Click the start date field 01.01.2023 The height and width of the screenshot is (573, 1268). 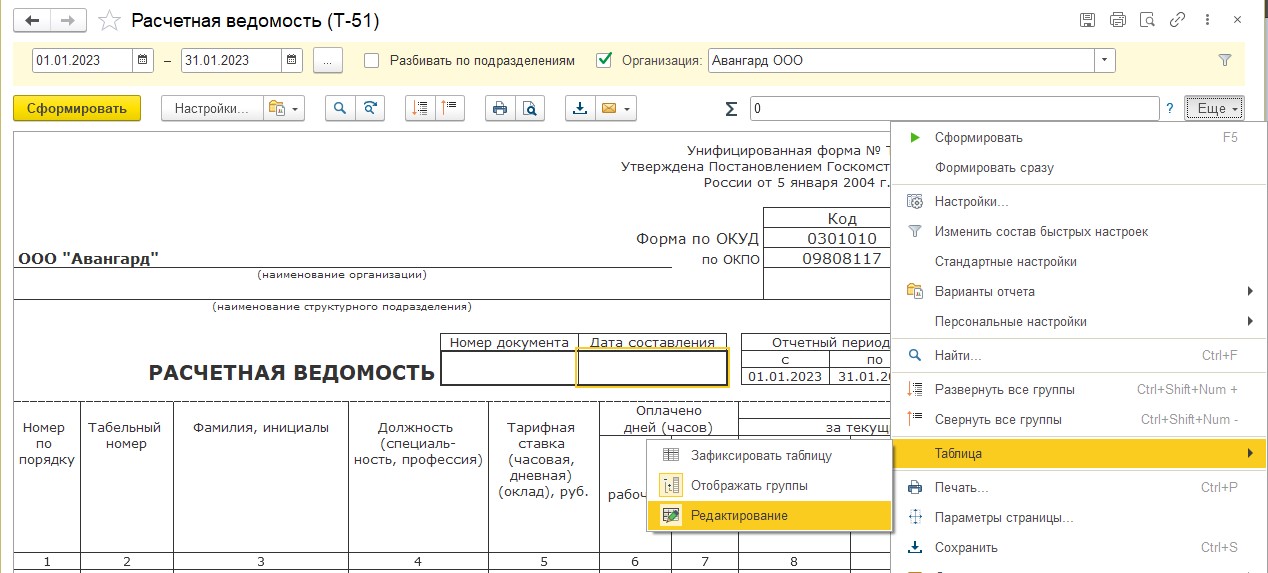[83, 60]
